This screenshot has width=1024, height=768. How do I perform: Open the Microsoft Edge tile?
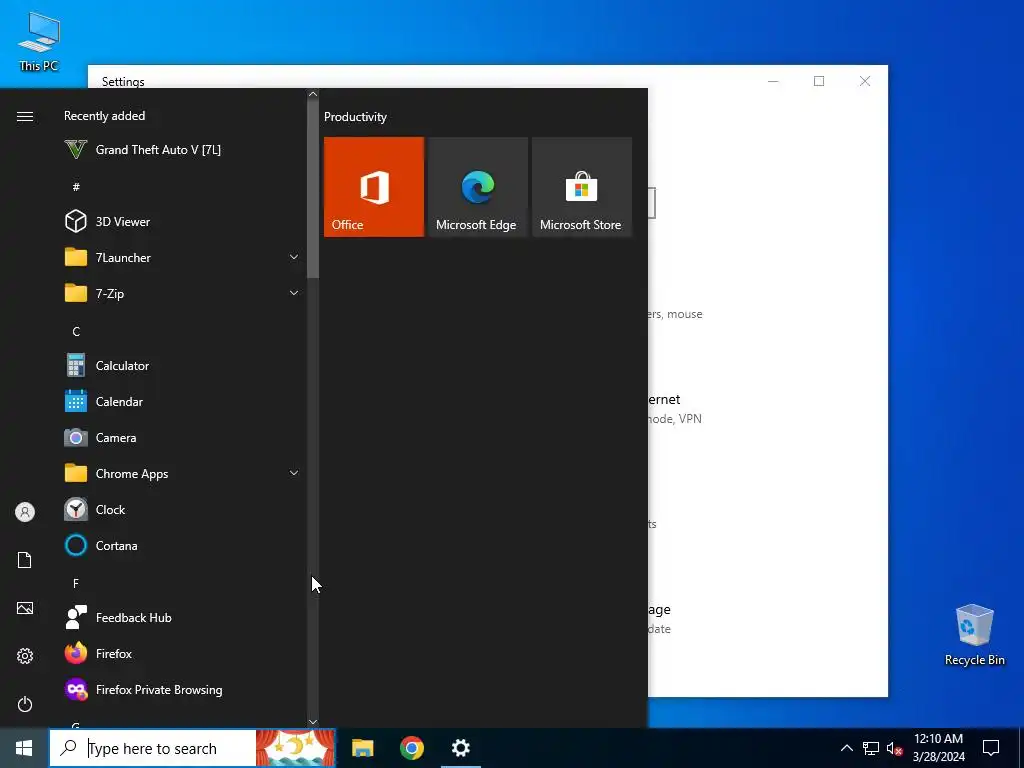pos(477,187)
